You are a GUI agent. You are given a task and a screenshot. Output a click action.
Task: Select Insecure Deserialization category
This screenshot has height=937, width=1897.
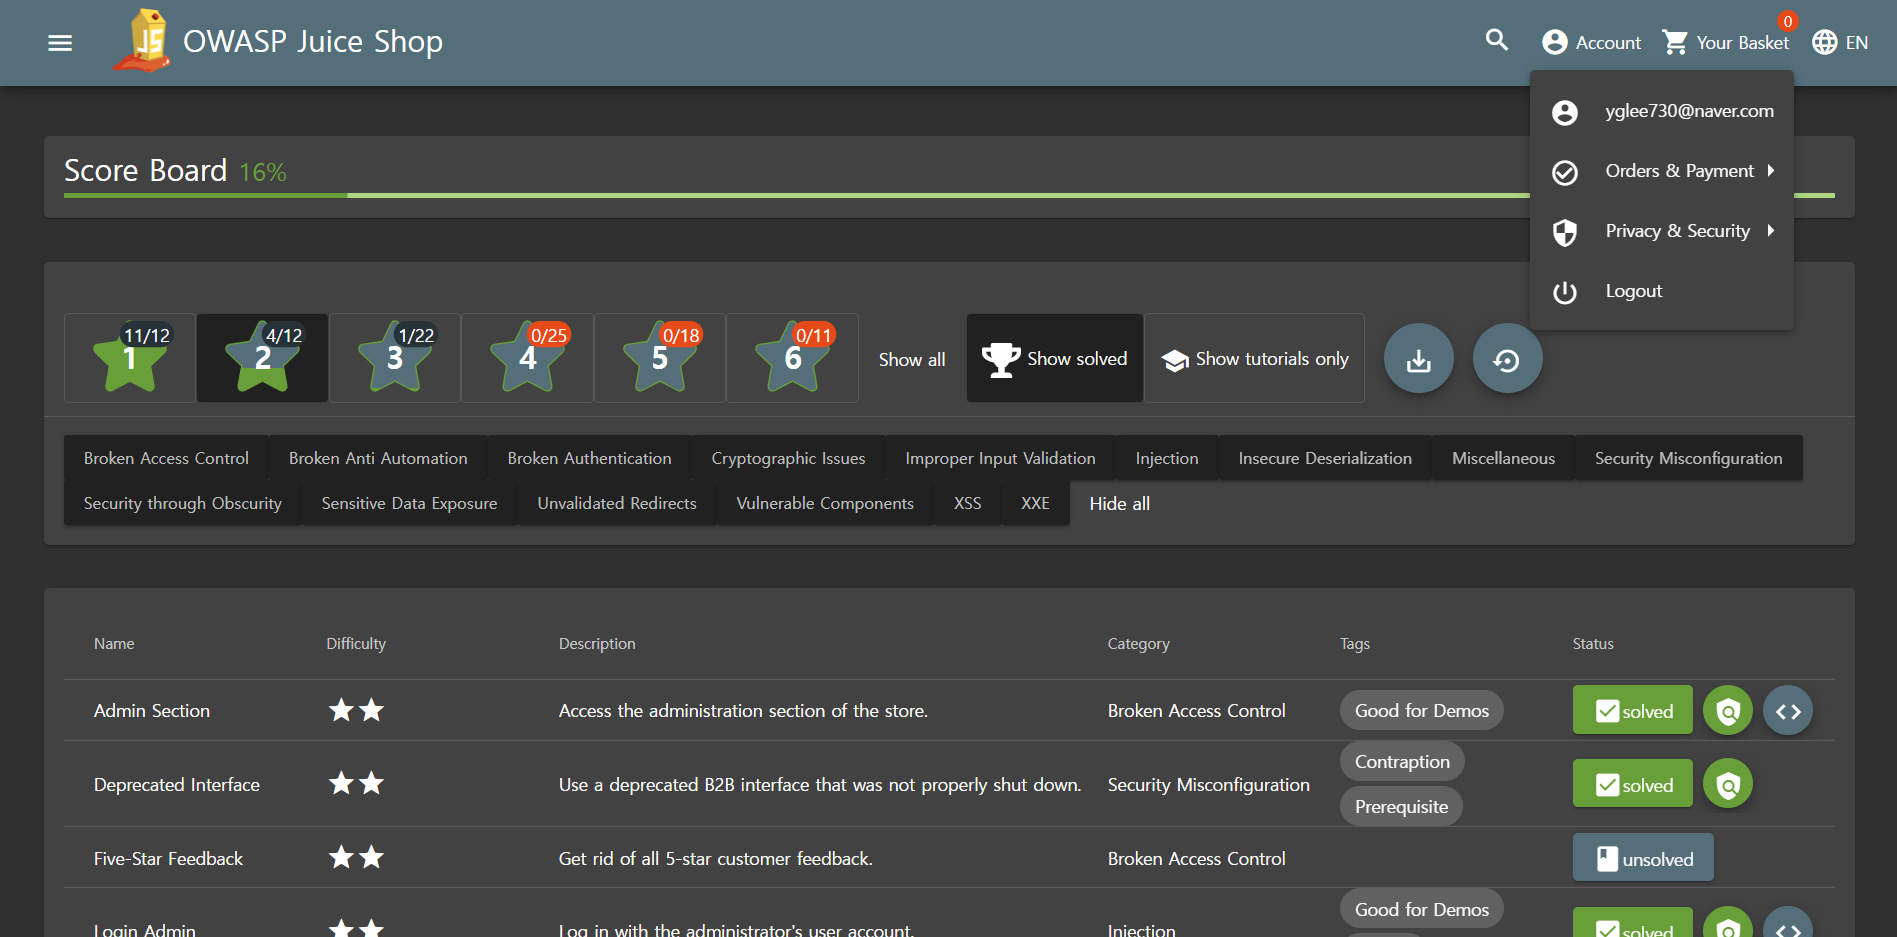point(1325,458)
